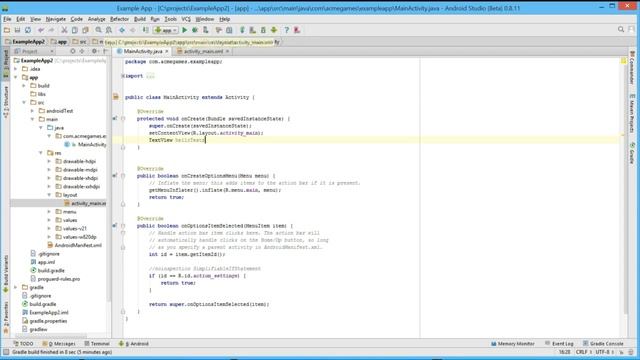Open the app run configuration dropdown
640x360 pixels.
pyautogui.click(x=166, y=30)
